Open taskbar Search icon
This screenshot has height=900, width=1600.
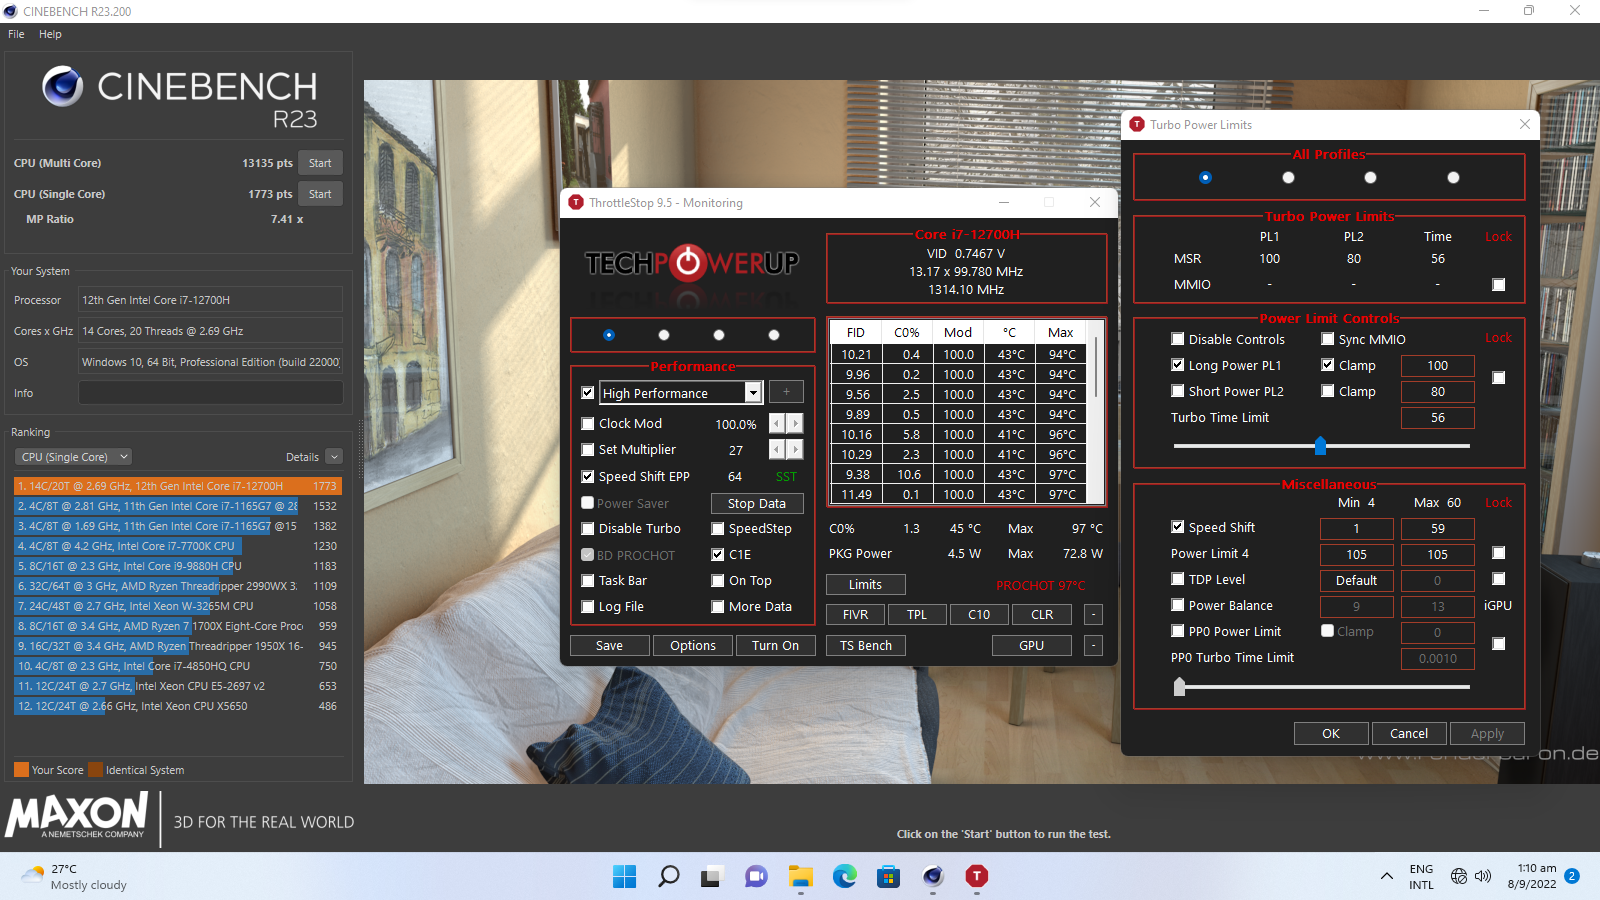(668, 877)
